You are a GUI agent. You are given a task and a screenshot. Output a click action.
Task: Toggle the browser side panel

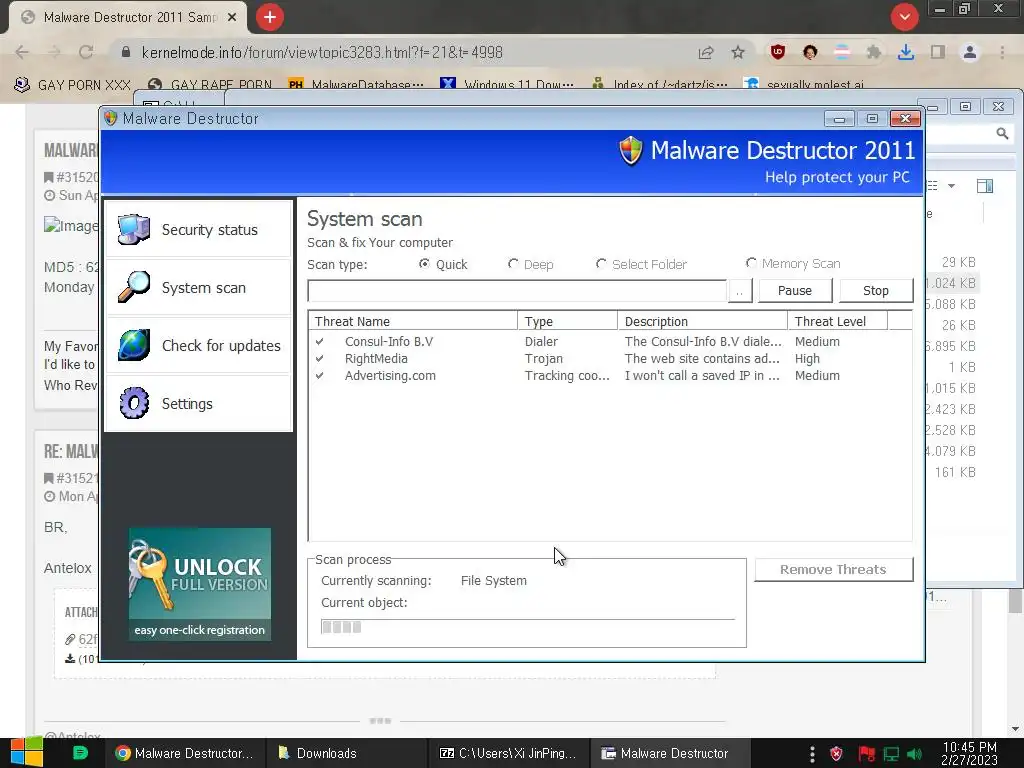pyautogui.click(x=938, y=52)
